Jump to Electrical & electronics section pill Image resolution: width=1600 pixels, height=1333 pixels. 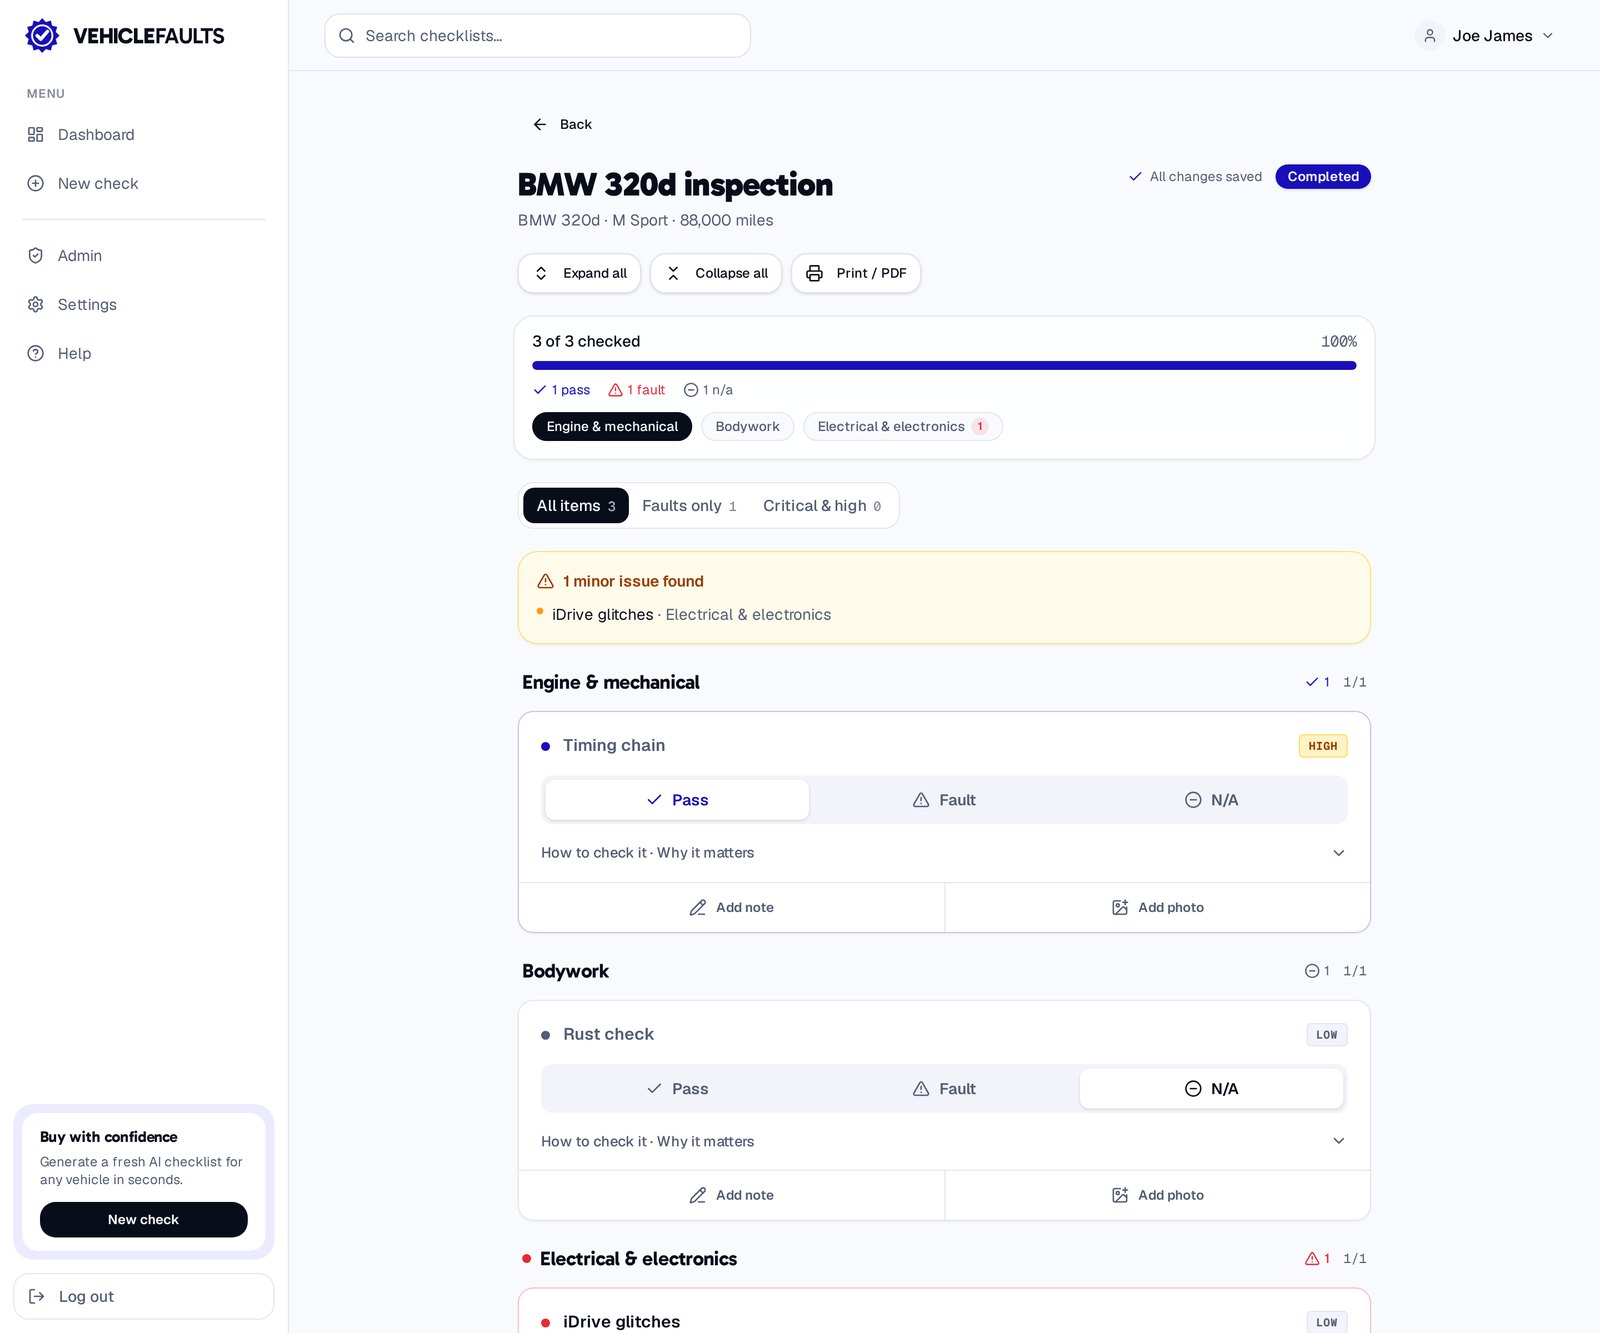(903, 427)
